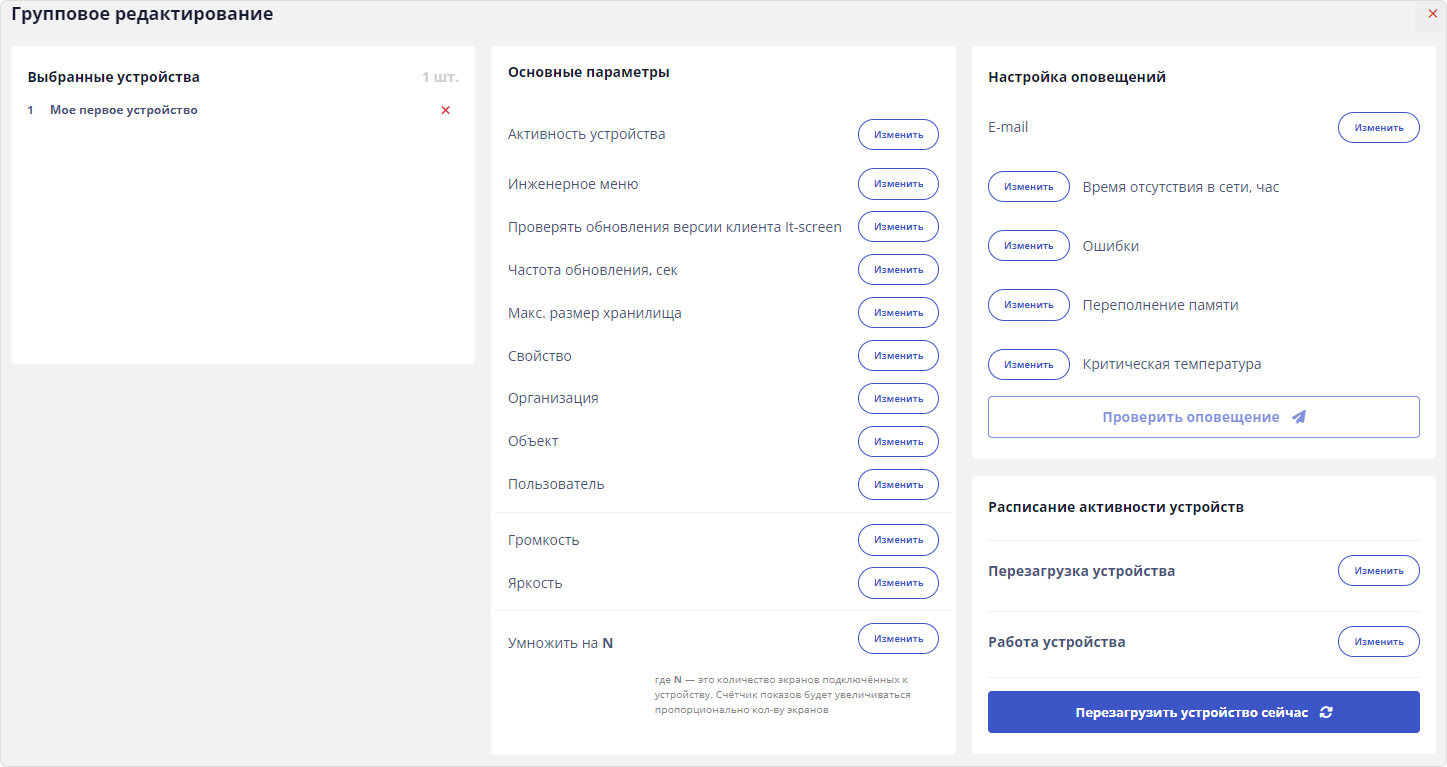
Task: Click Перезагрузить устройство сейчас button
Action: tap(1203, 712)
